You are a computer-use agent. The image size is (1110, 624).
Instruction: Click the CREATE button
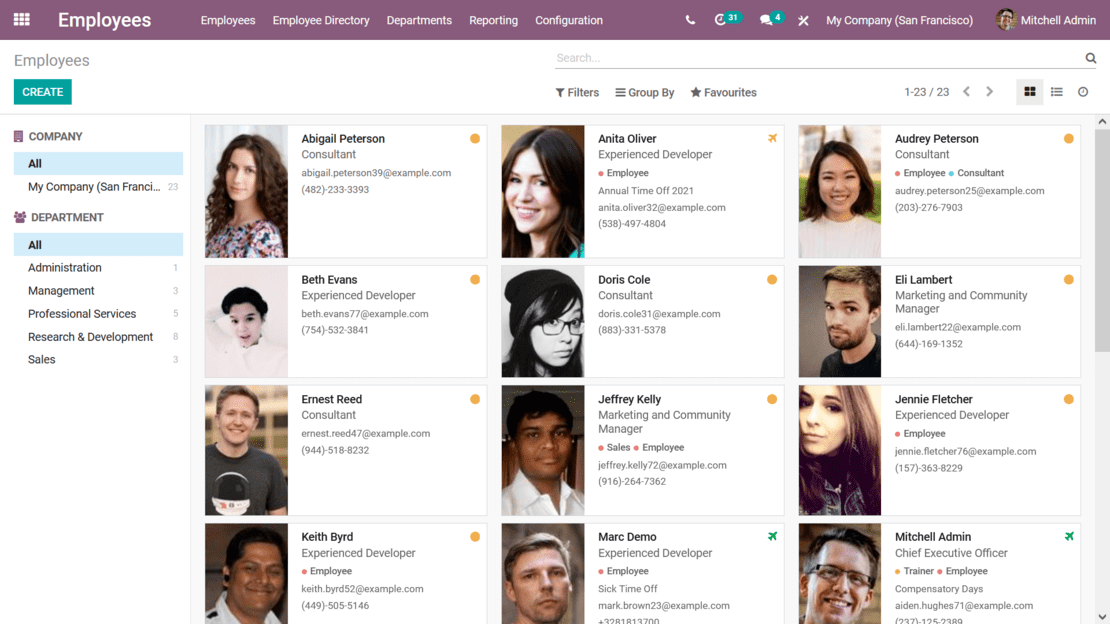click(x=43, y=92)
